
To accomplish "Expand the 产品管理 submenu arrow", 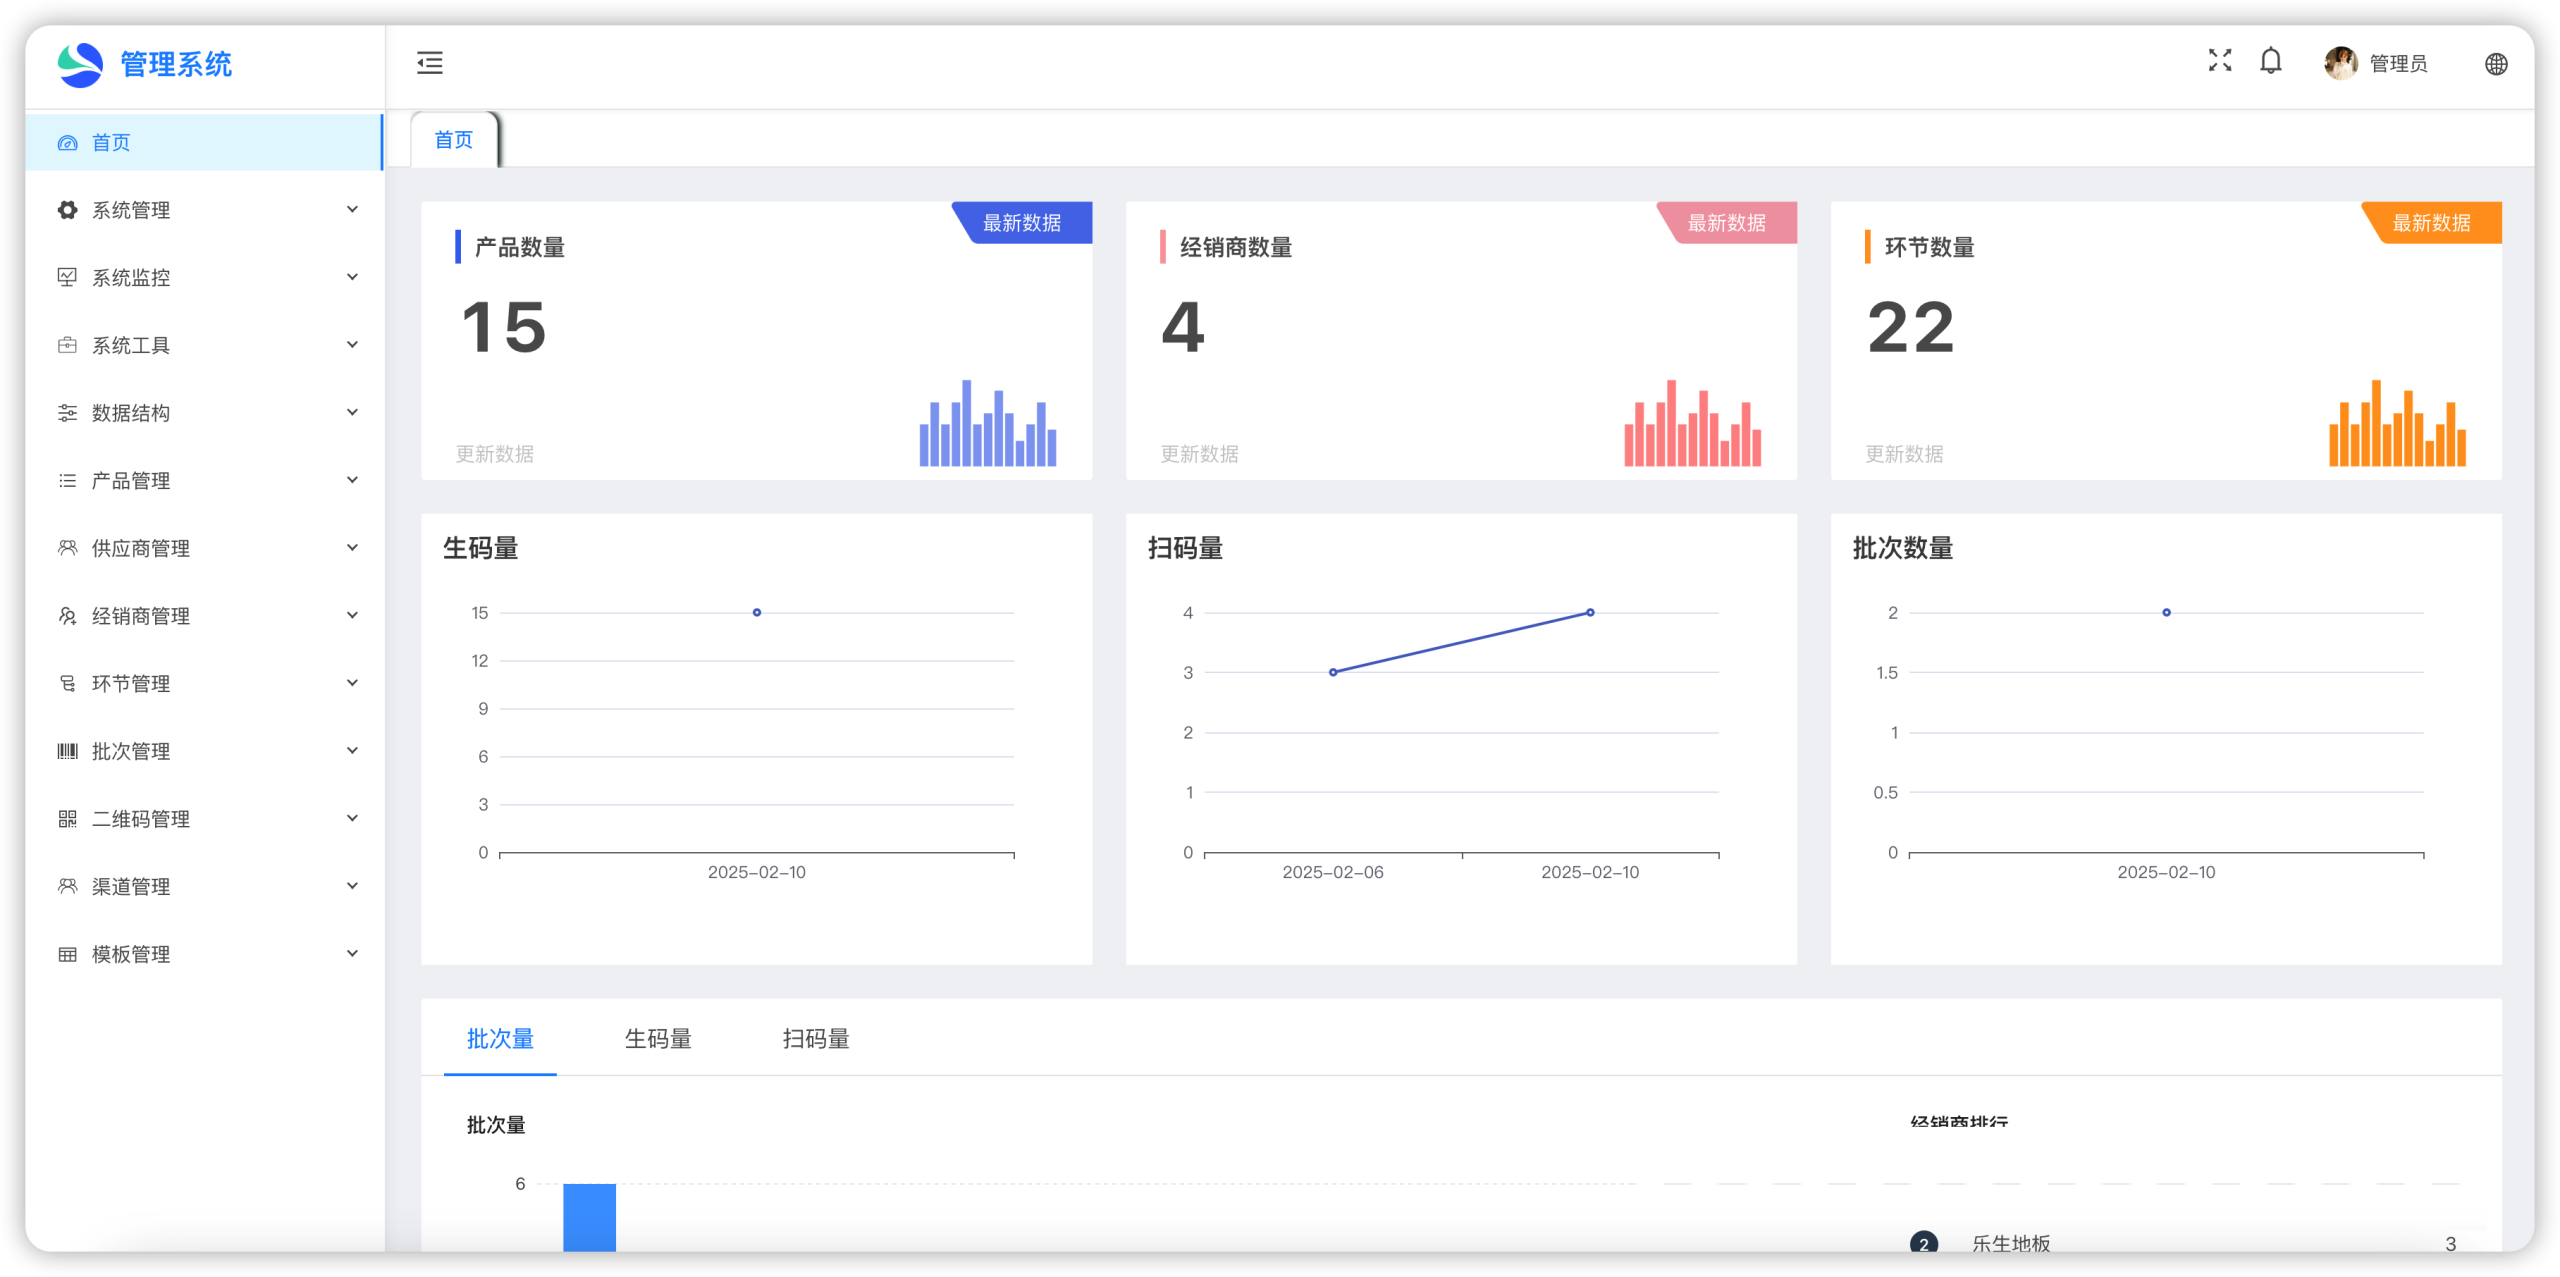I will point(352,480).
